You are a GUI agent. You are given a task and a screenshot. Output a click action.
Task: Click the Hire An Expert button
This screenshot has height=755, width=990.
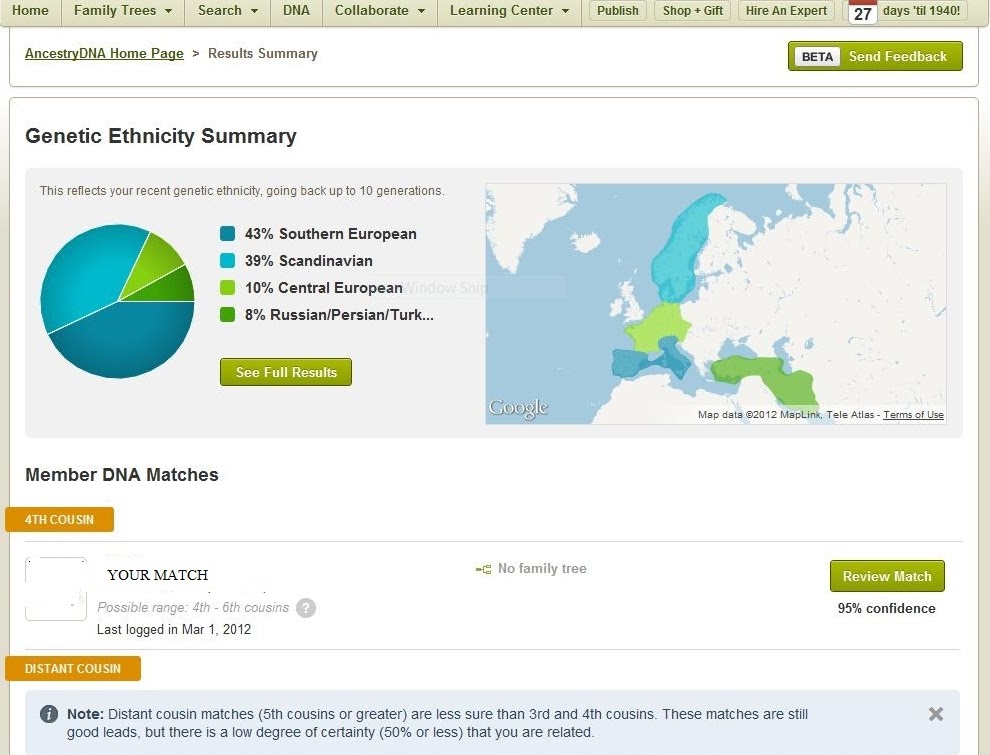[x=786, y=11]
